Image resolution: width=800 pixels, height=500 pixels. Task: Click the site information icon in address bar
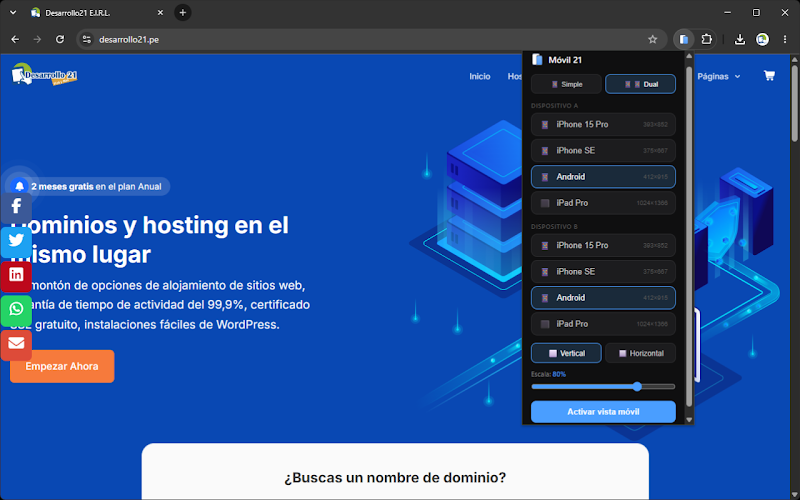coord(87,39)
